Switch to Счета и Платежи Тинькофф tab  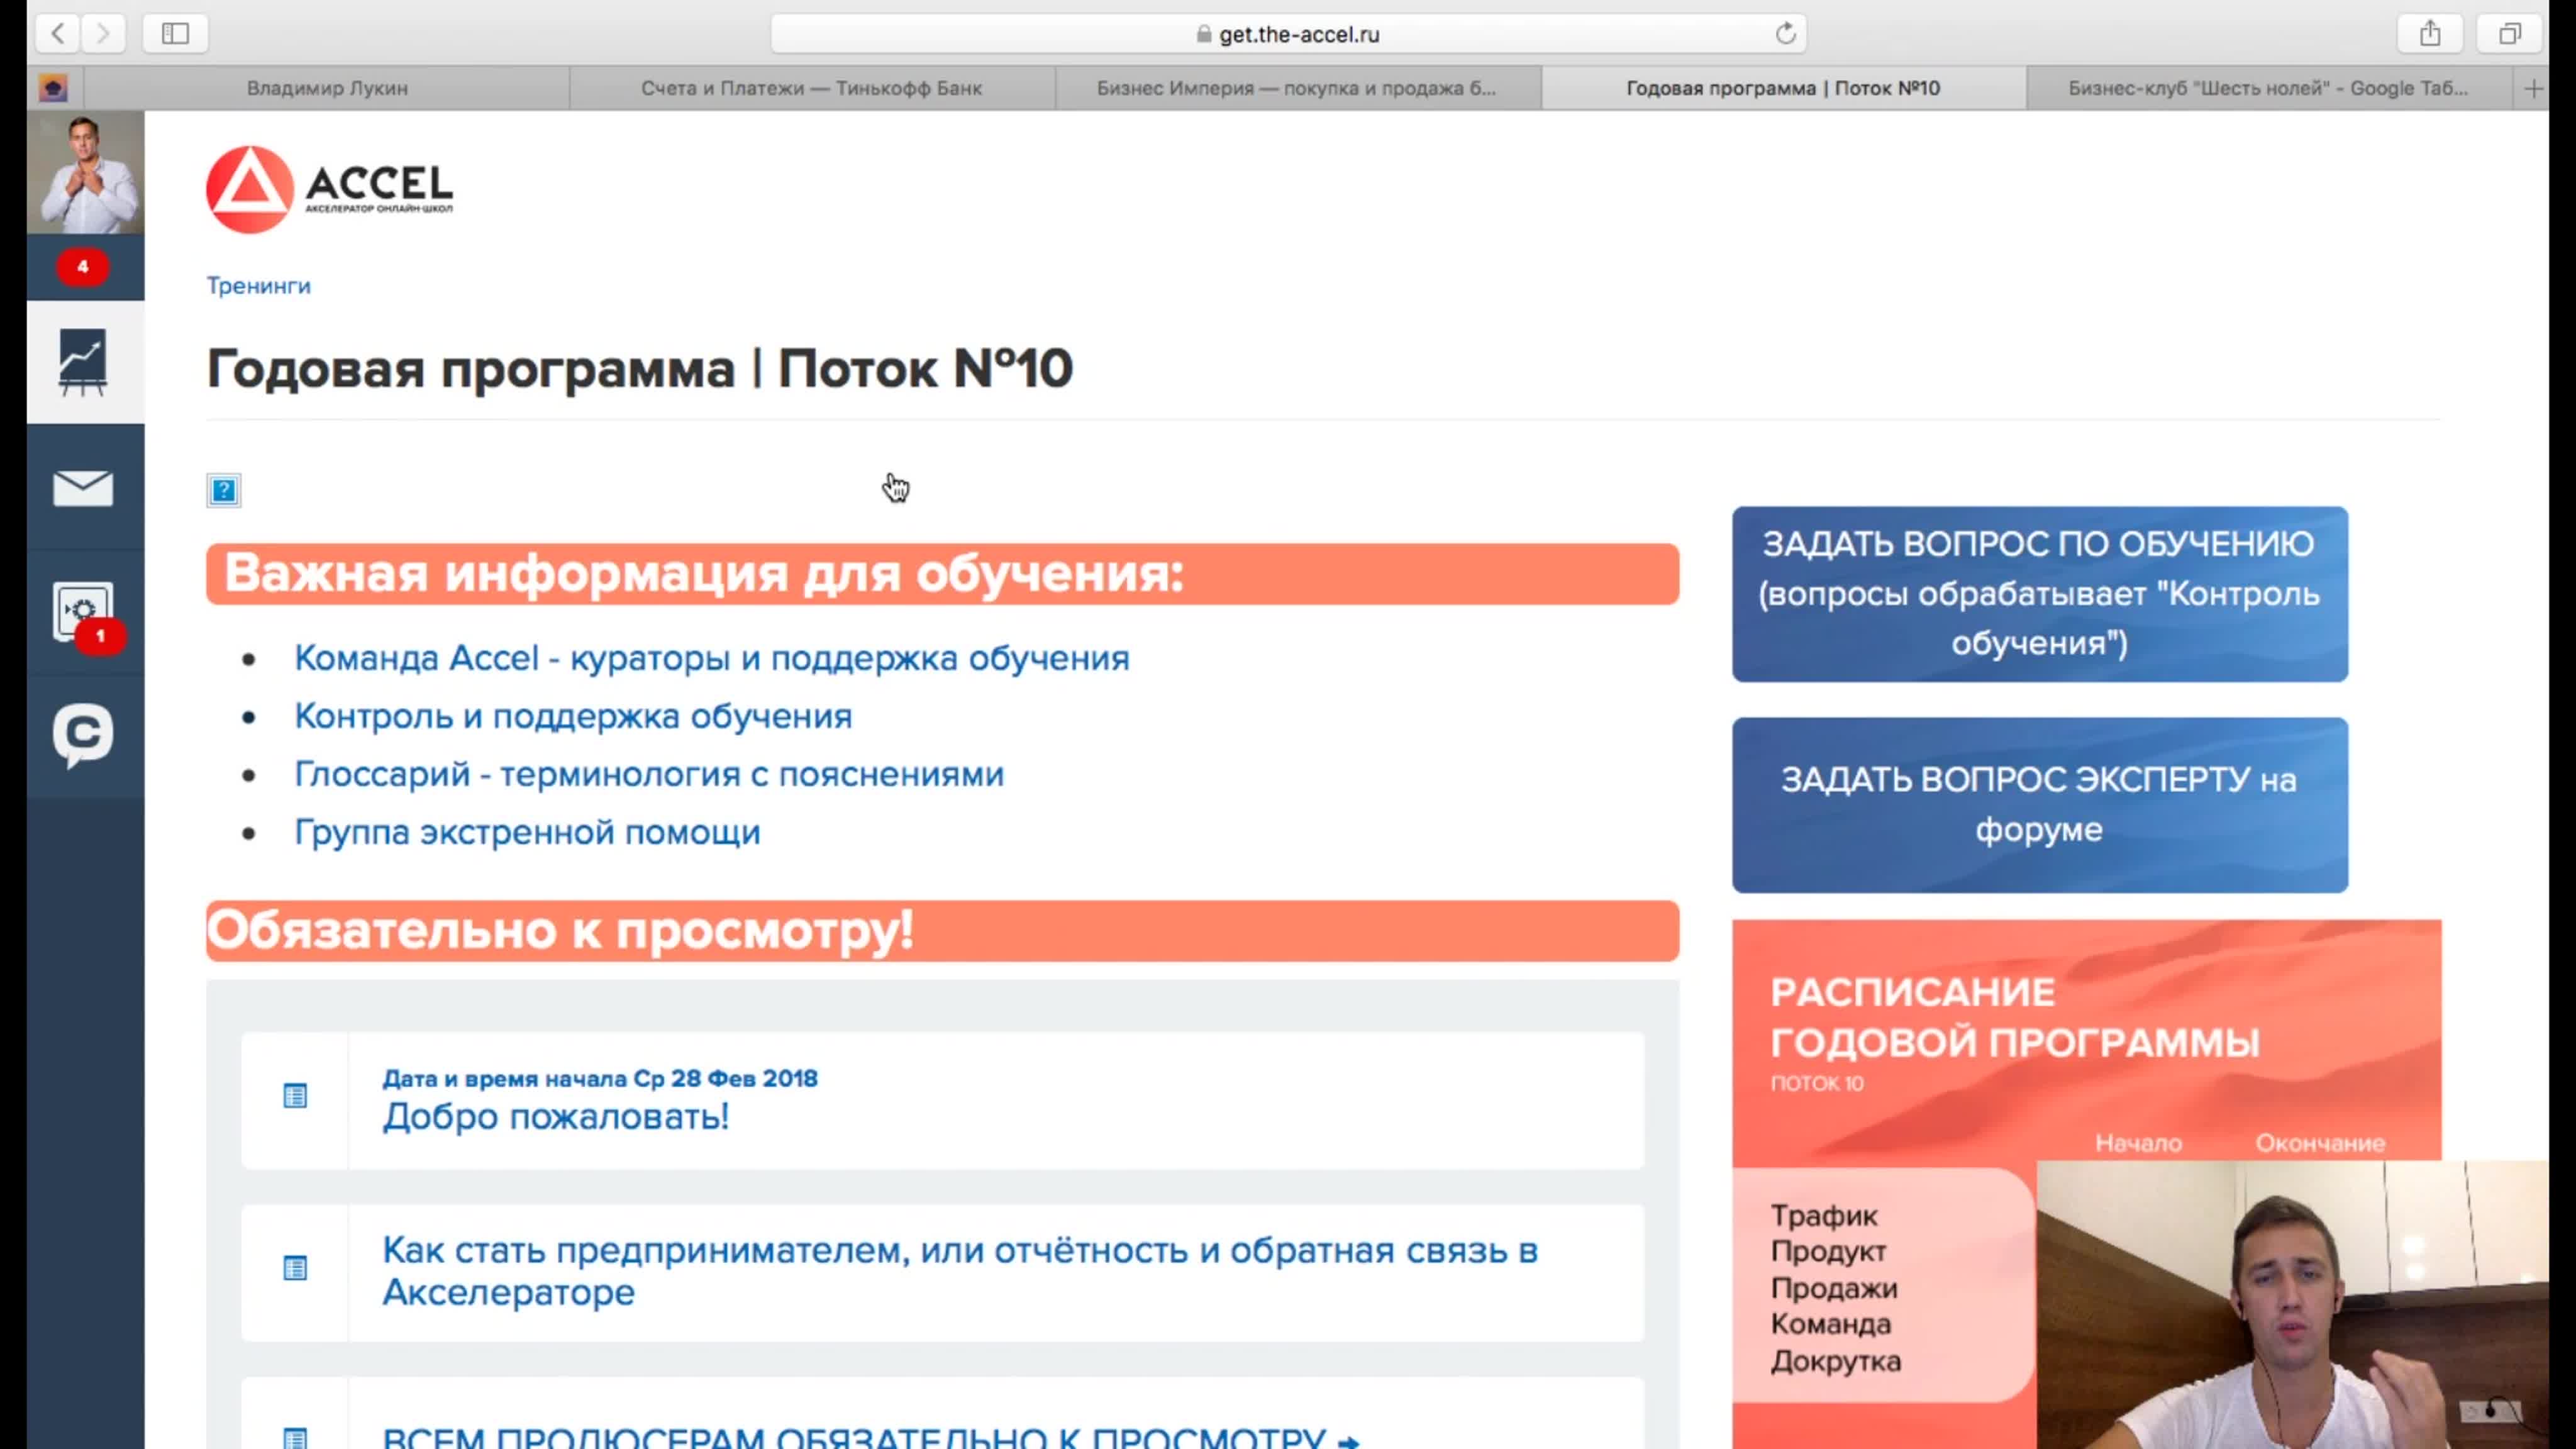[811, 88]
